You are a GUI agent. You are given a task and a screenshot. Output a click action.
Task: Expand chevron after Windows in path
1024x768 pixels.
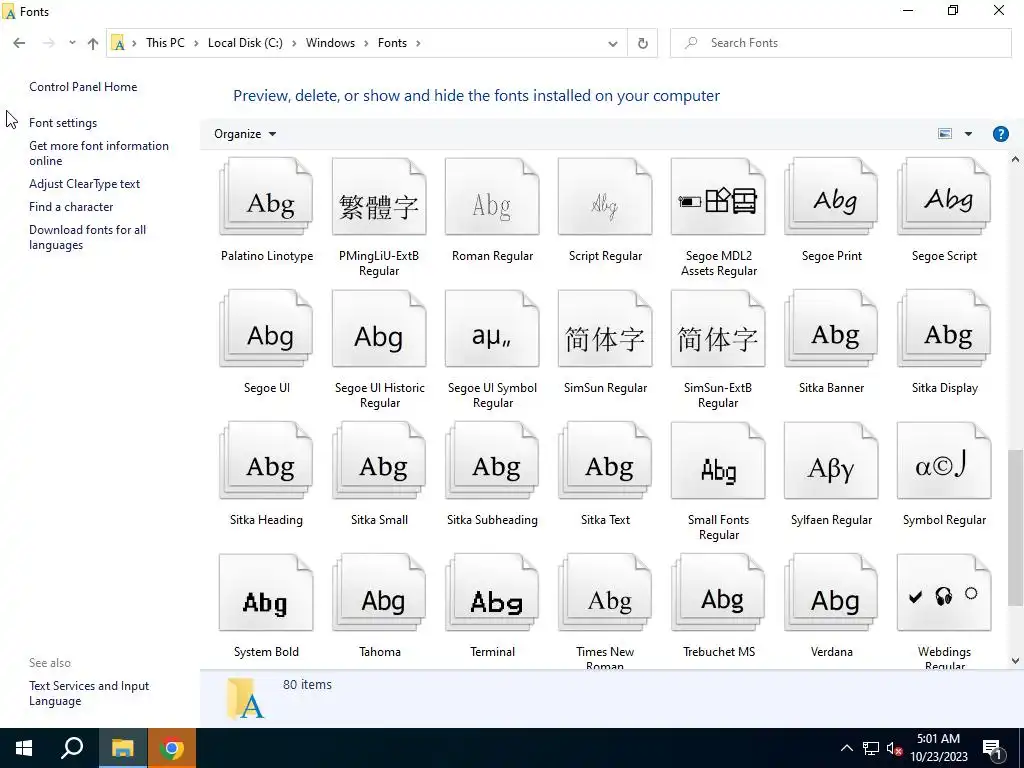(x=366, y=43)
